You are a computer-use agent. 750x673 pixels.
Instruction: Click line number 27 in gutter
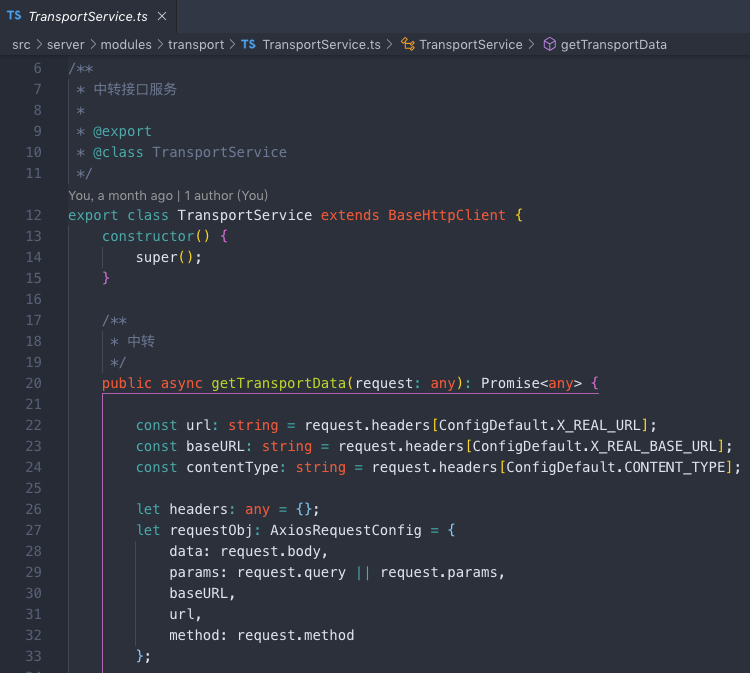(x=33, y=530)
